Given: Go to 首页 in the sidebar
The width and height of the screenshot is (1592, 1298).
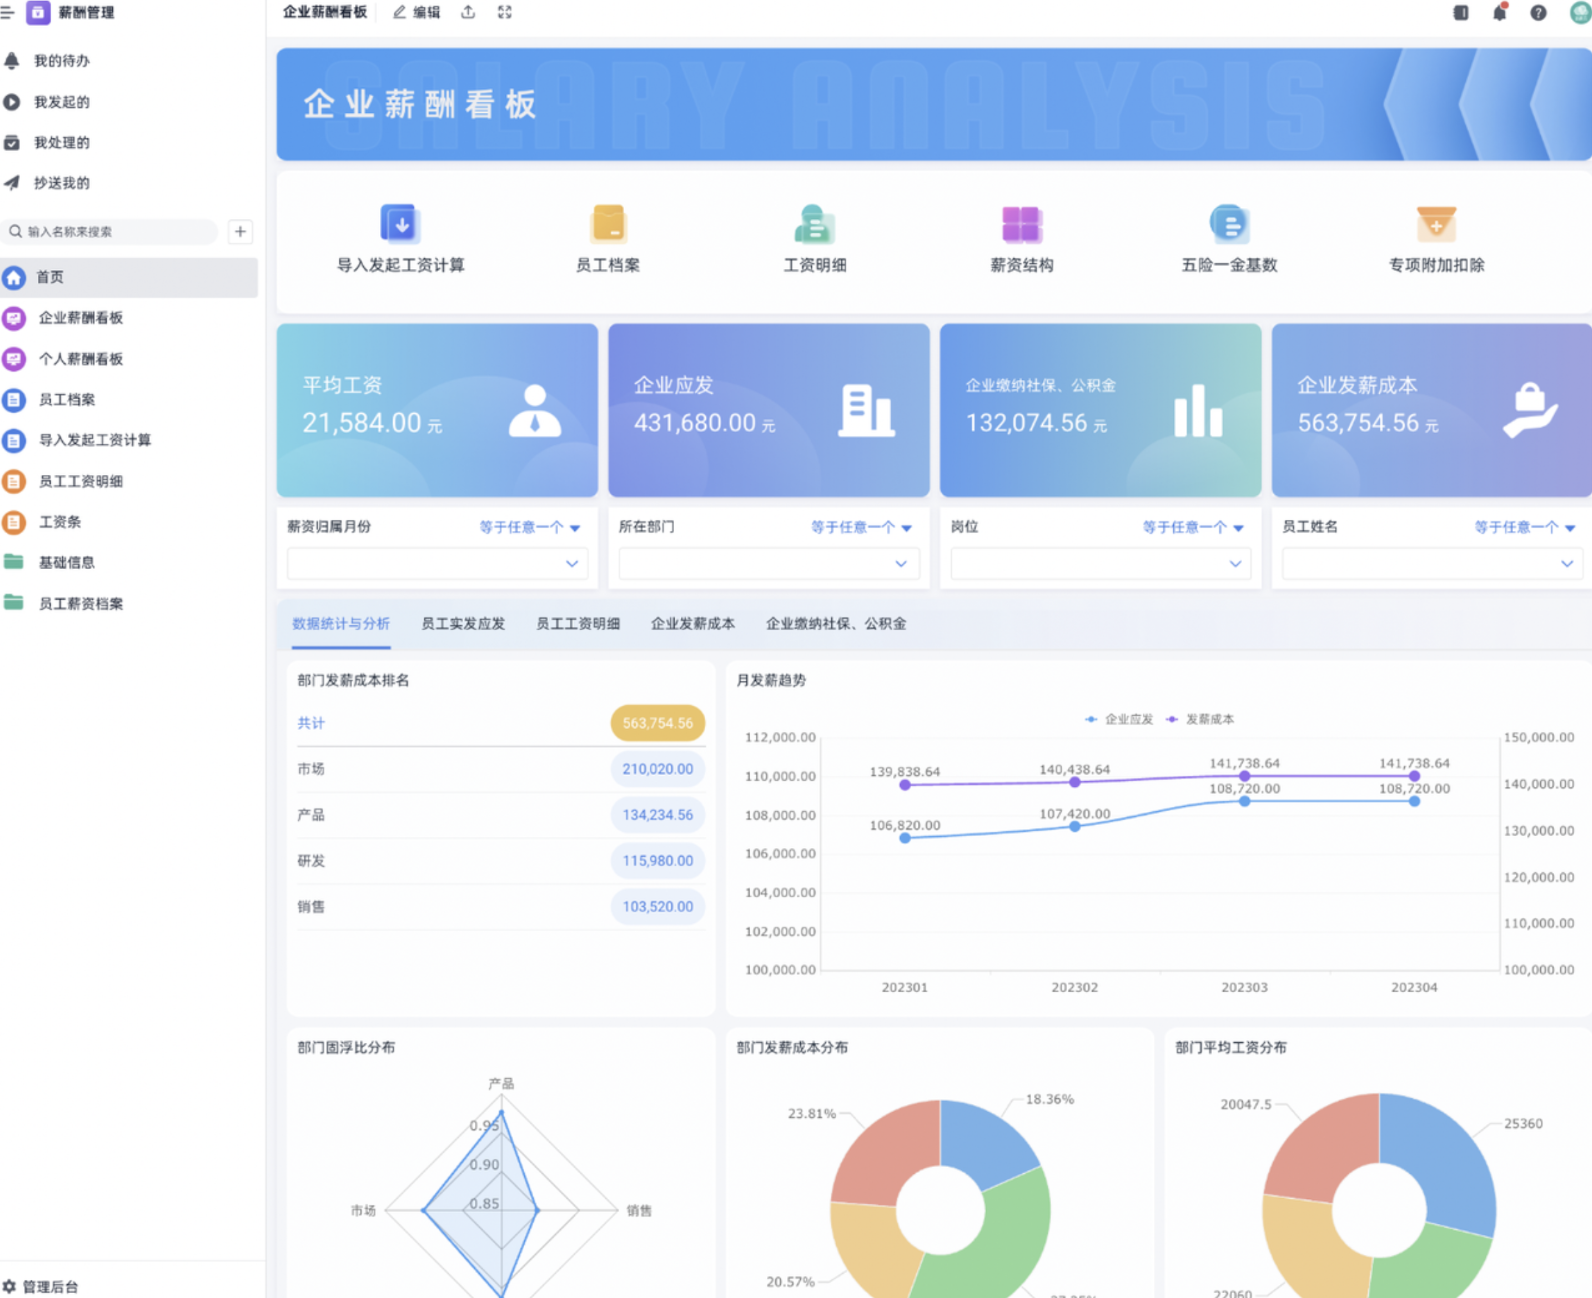Looking at the screenshot, I should 129,277.
